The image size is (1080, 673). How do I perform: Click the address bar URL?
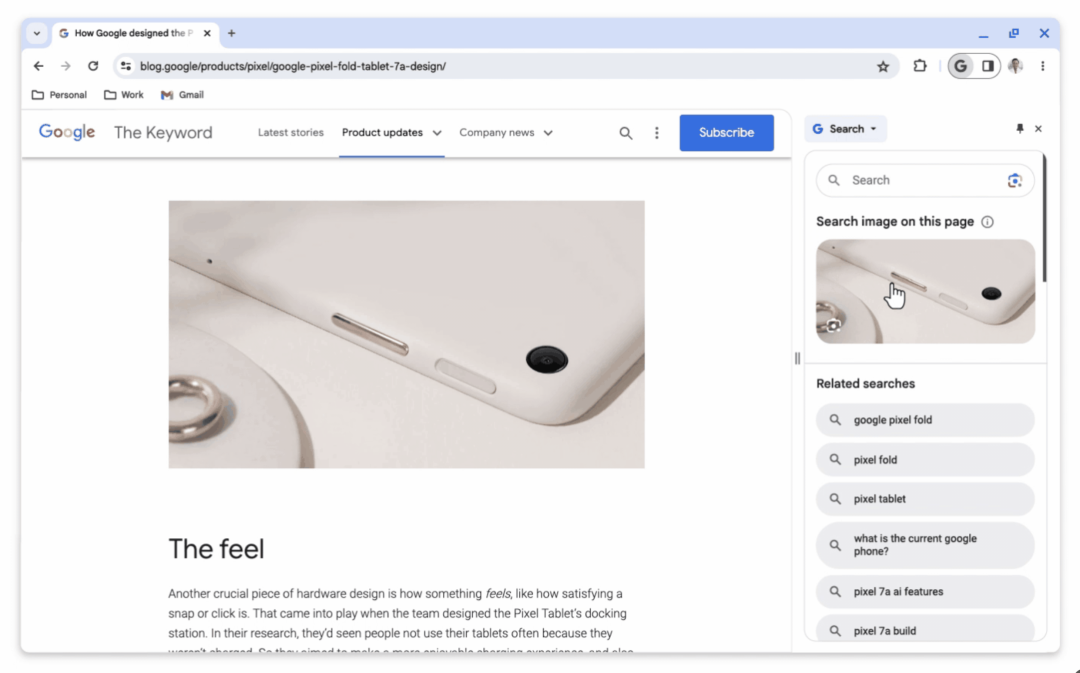pyautogui.click(x=293, y=66)
